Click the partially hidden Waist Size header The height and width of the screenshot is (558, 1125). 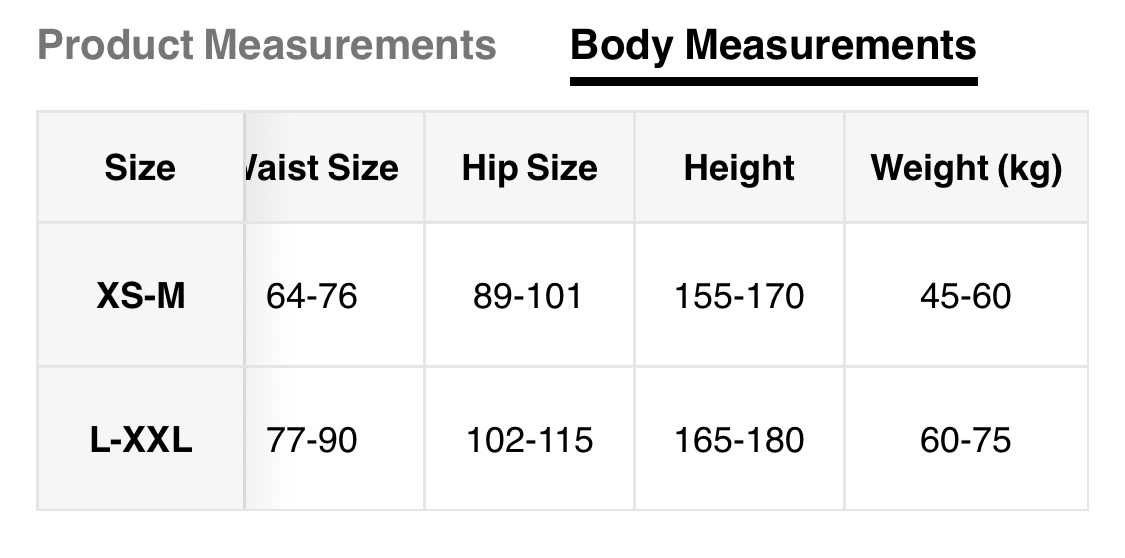pos(322,168)
